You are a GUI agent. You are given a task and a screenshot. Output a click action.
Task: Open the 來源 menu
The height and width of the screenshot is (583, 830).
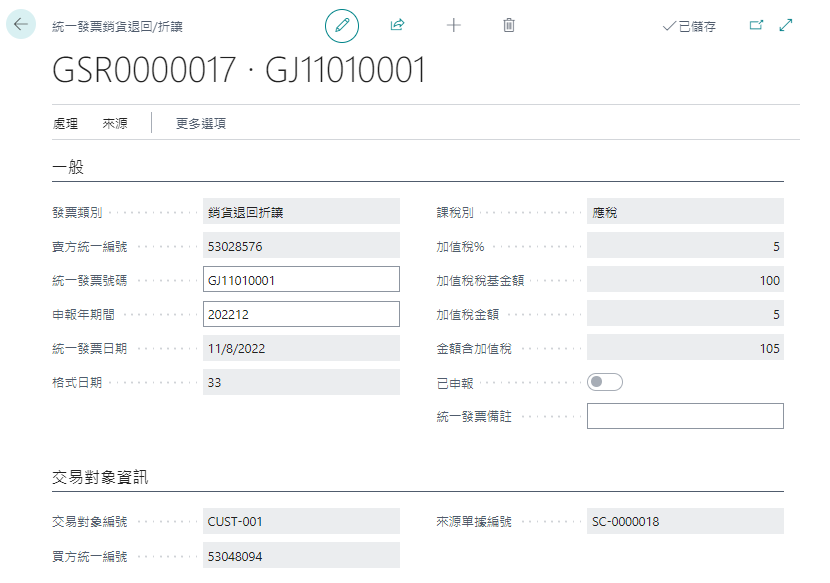[115, 124]
